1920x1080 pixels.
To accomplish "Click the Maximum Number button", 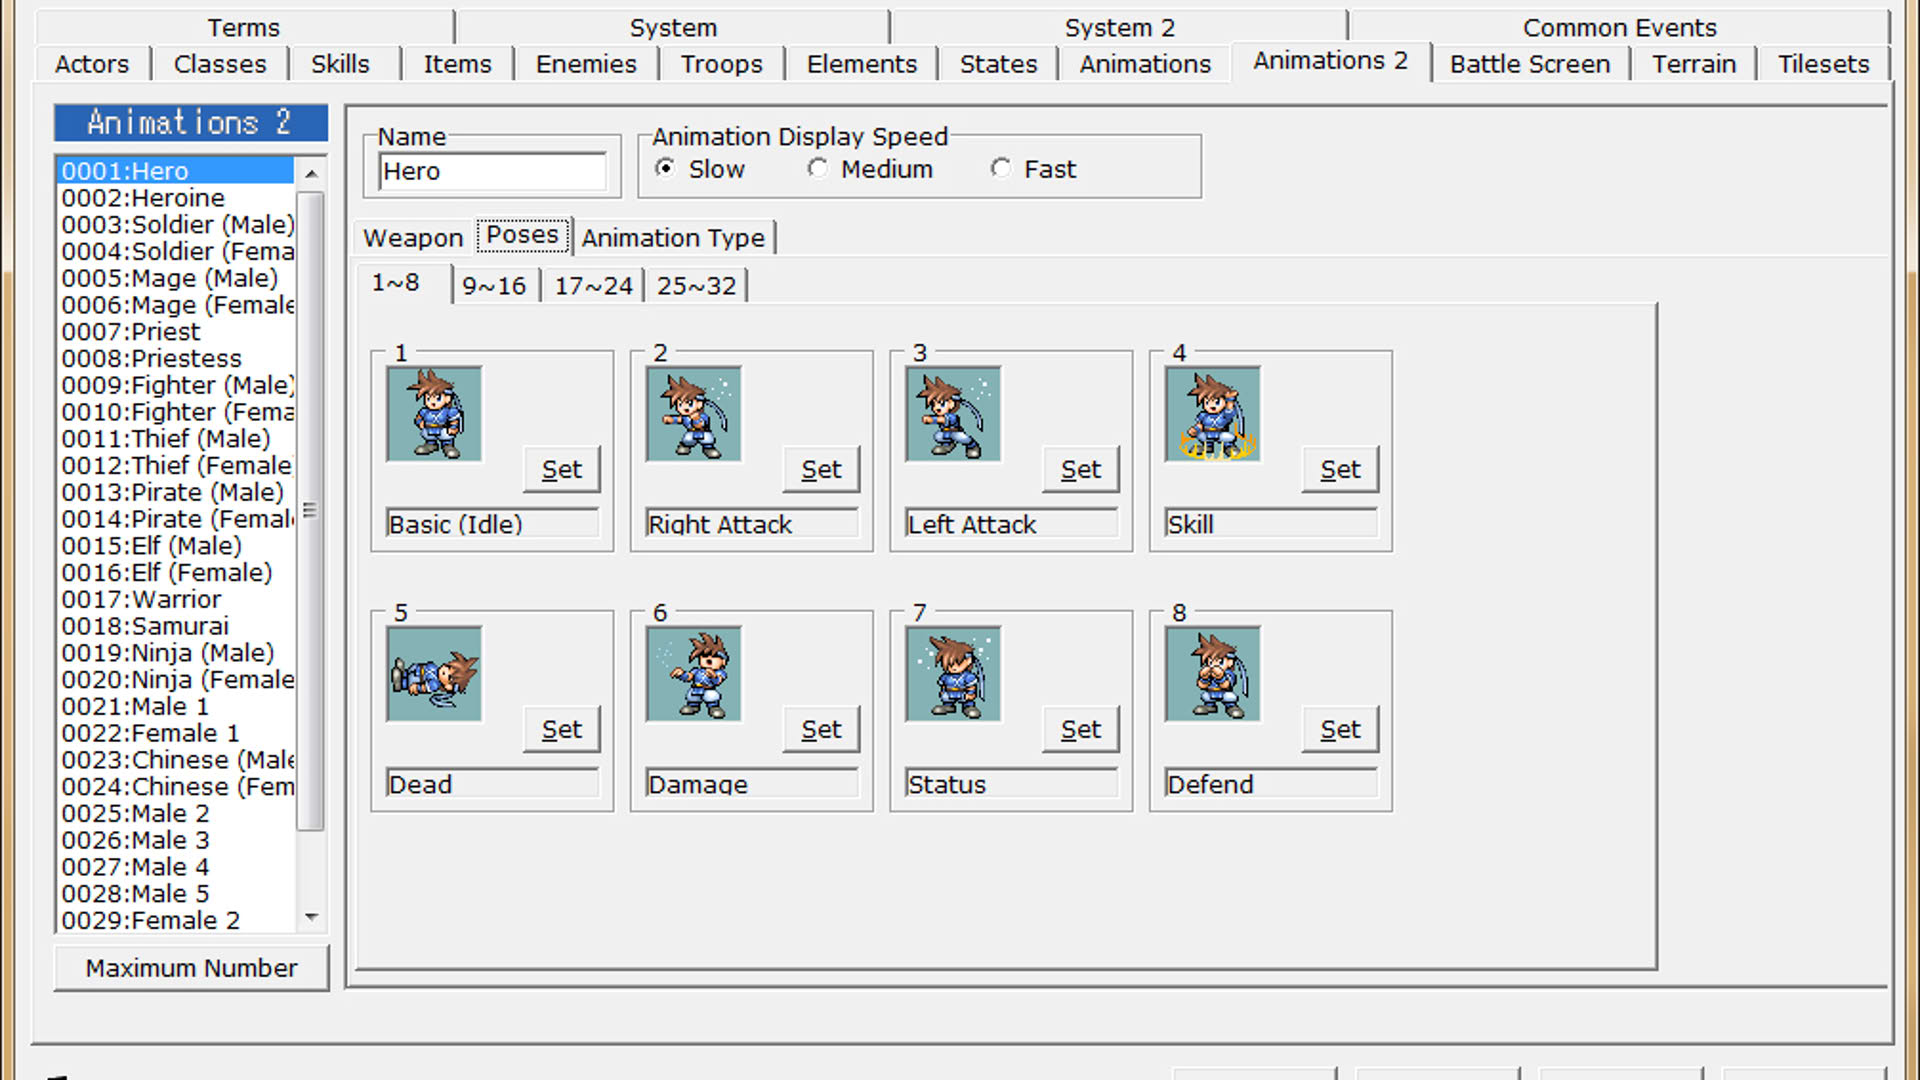I will point(191,968).
